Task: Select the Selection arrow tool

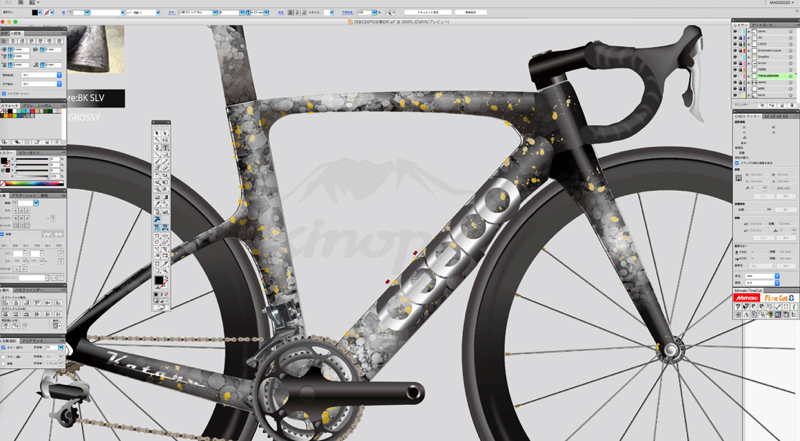Action: (157, 132)
